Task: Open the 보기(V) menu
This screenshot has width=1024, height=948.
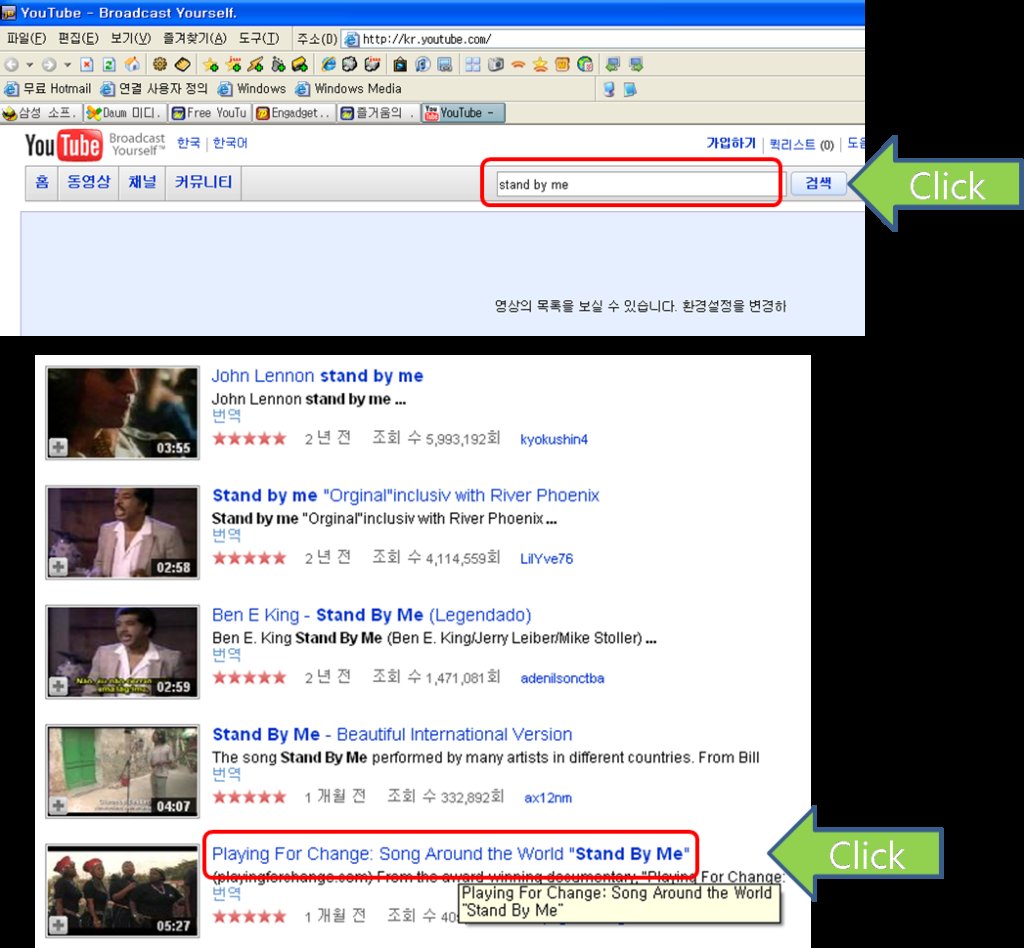Action: point(131,39)
